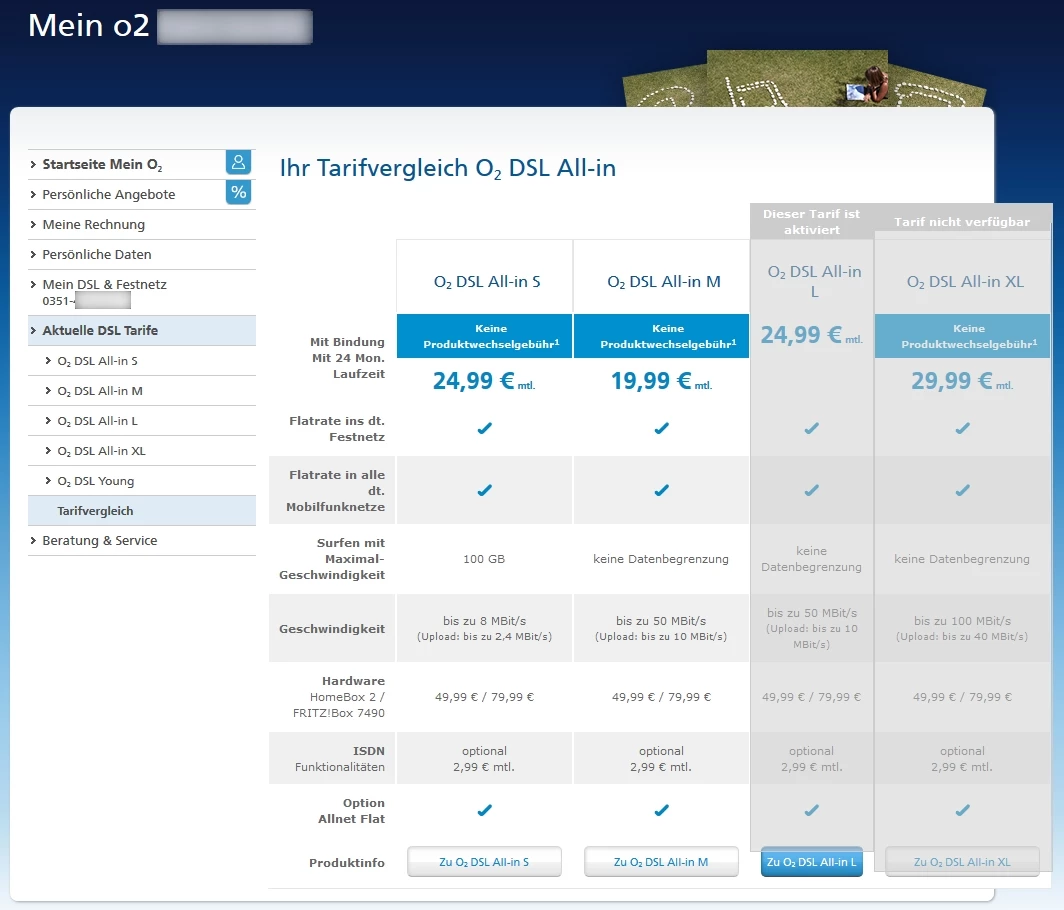Screen dimensions: 1064x910
Task: Click the 'Dieser Tarif ist aktiviert' label
Action: pyautogui.click(x=812, y=222)
